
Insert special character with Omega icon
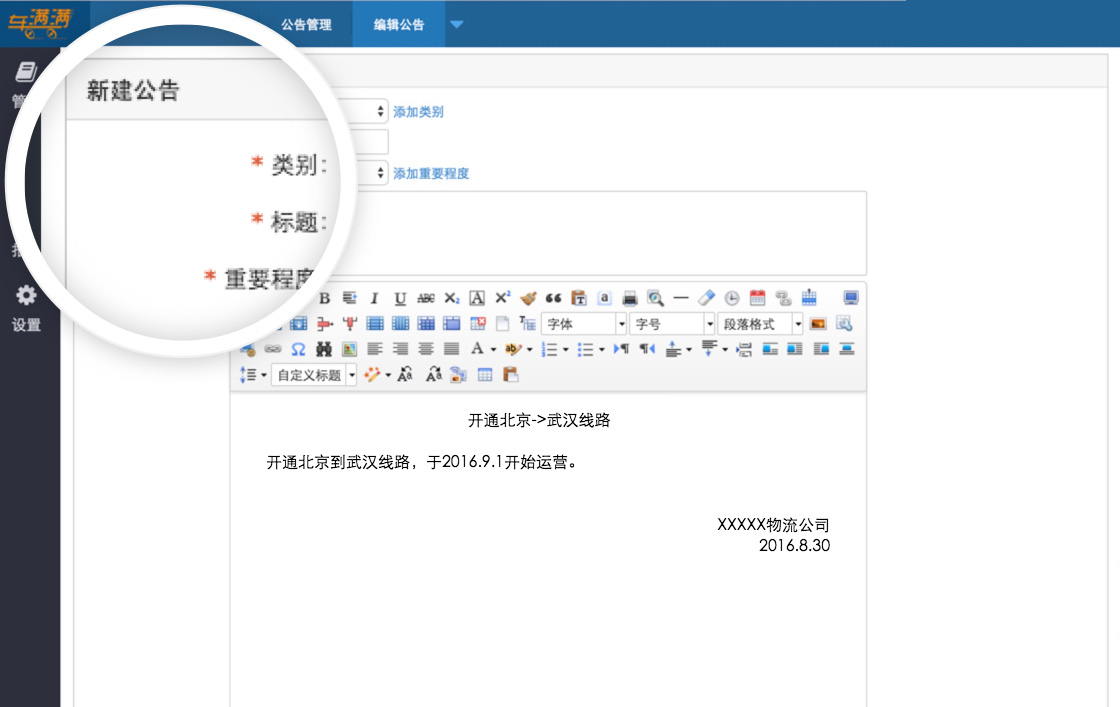pyautogui.click(x=298, y=349)
